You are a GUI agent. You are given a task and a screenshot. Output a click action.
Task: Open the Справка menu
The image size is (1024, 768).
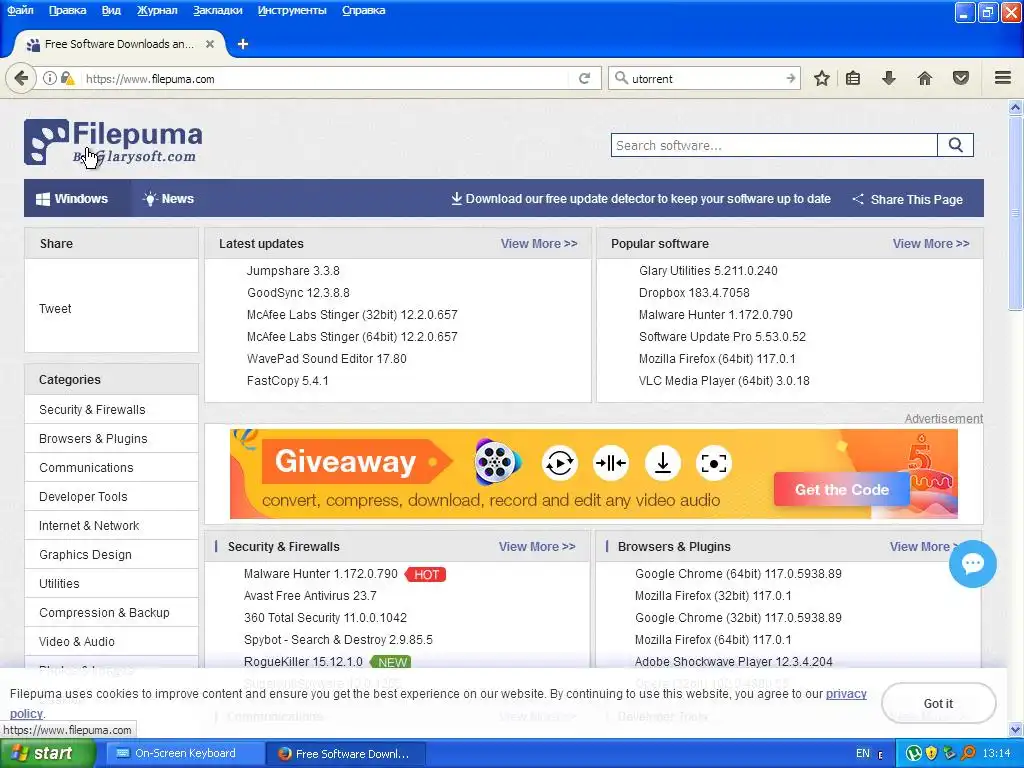364,10
